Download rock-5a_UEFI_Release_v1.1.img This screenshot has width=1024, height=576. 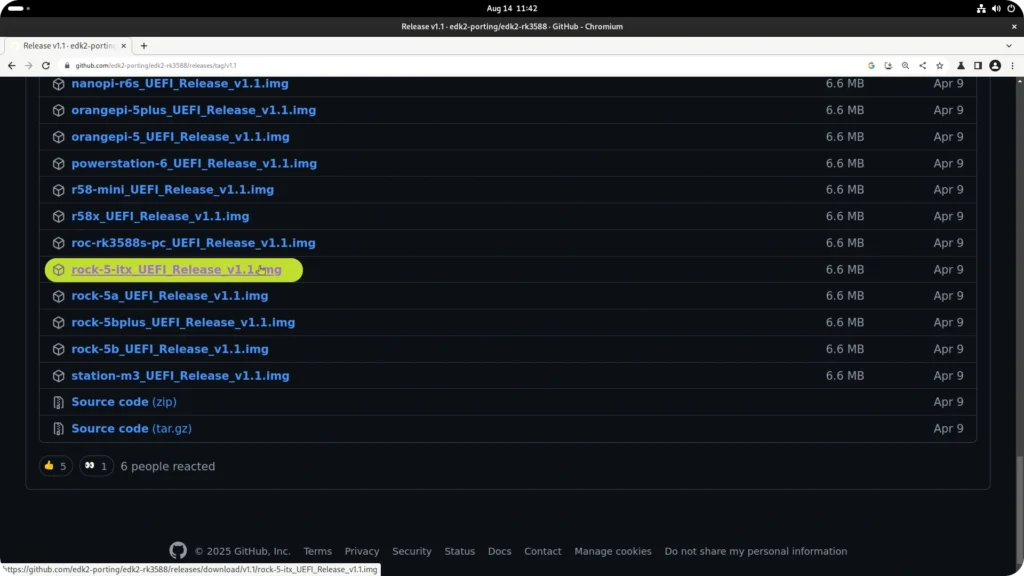[170, 296]
